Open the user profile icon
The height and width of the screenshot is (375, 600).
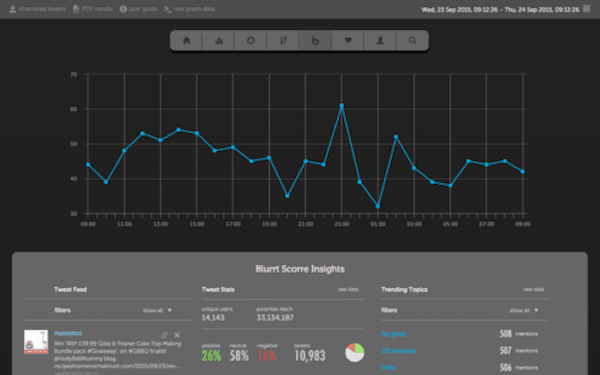[380, 41]
